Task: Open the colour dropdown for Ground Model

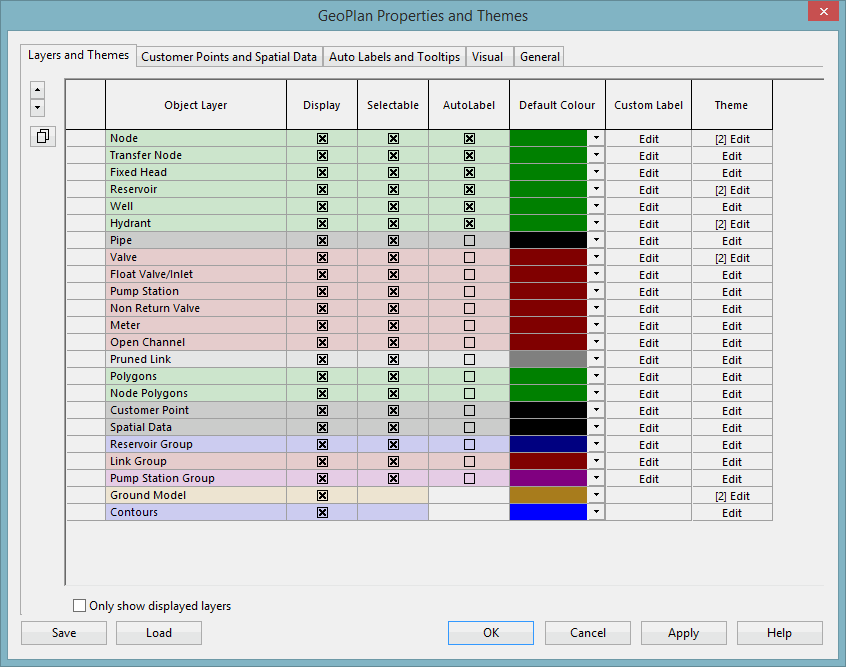Action: 594,495
